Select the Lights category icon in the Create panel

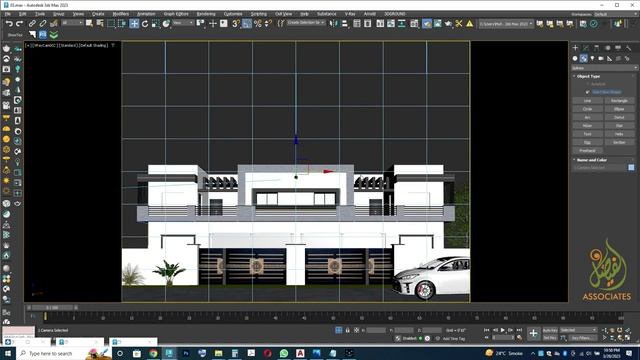point(592,58)
